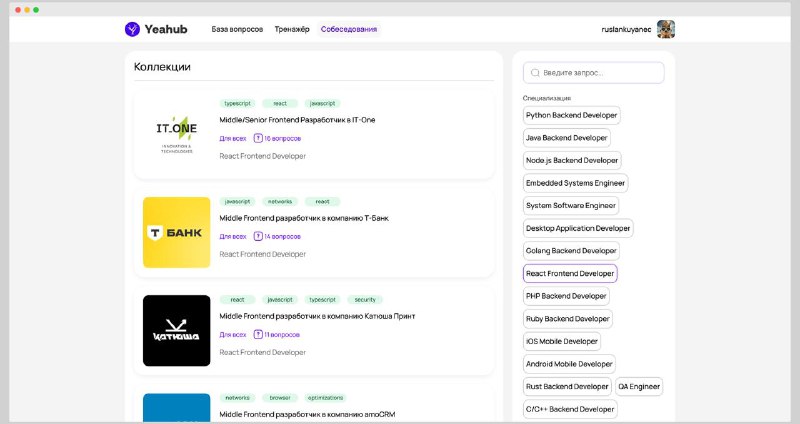Click React Frontend Developer under IT-One card

click(263, 156)
